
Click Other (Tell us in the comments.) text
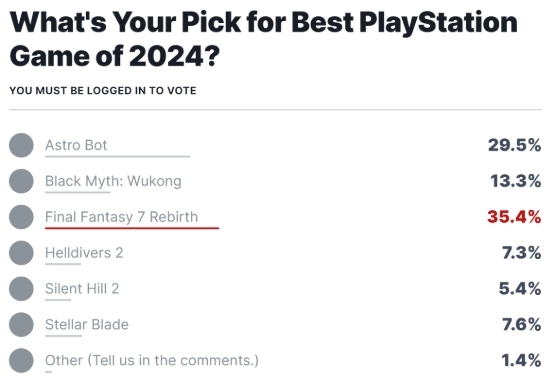coord(152,360)
